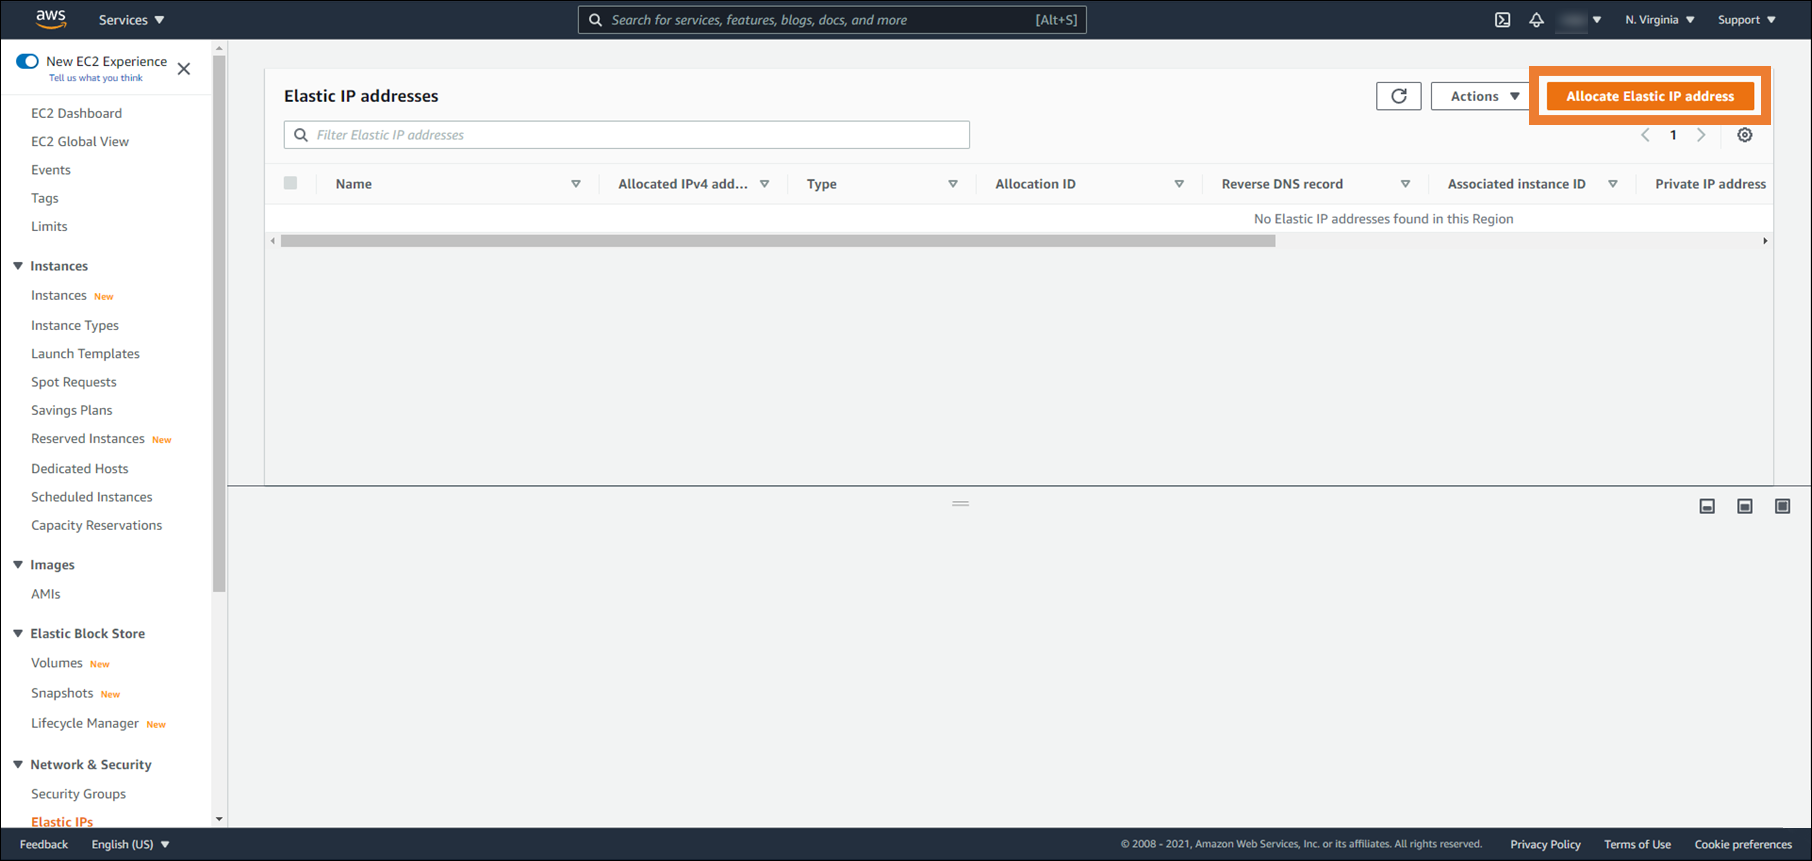Click the table horizontal scrollbar thumb

778,241
